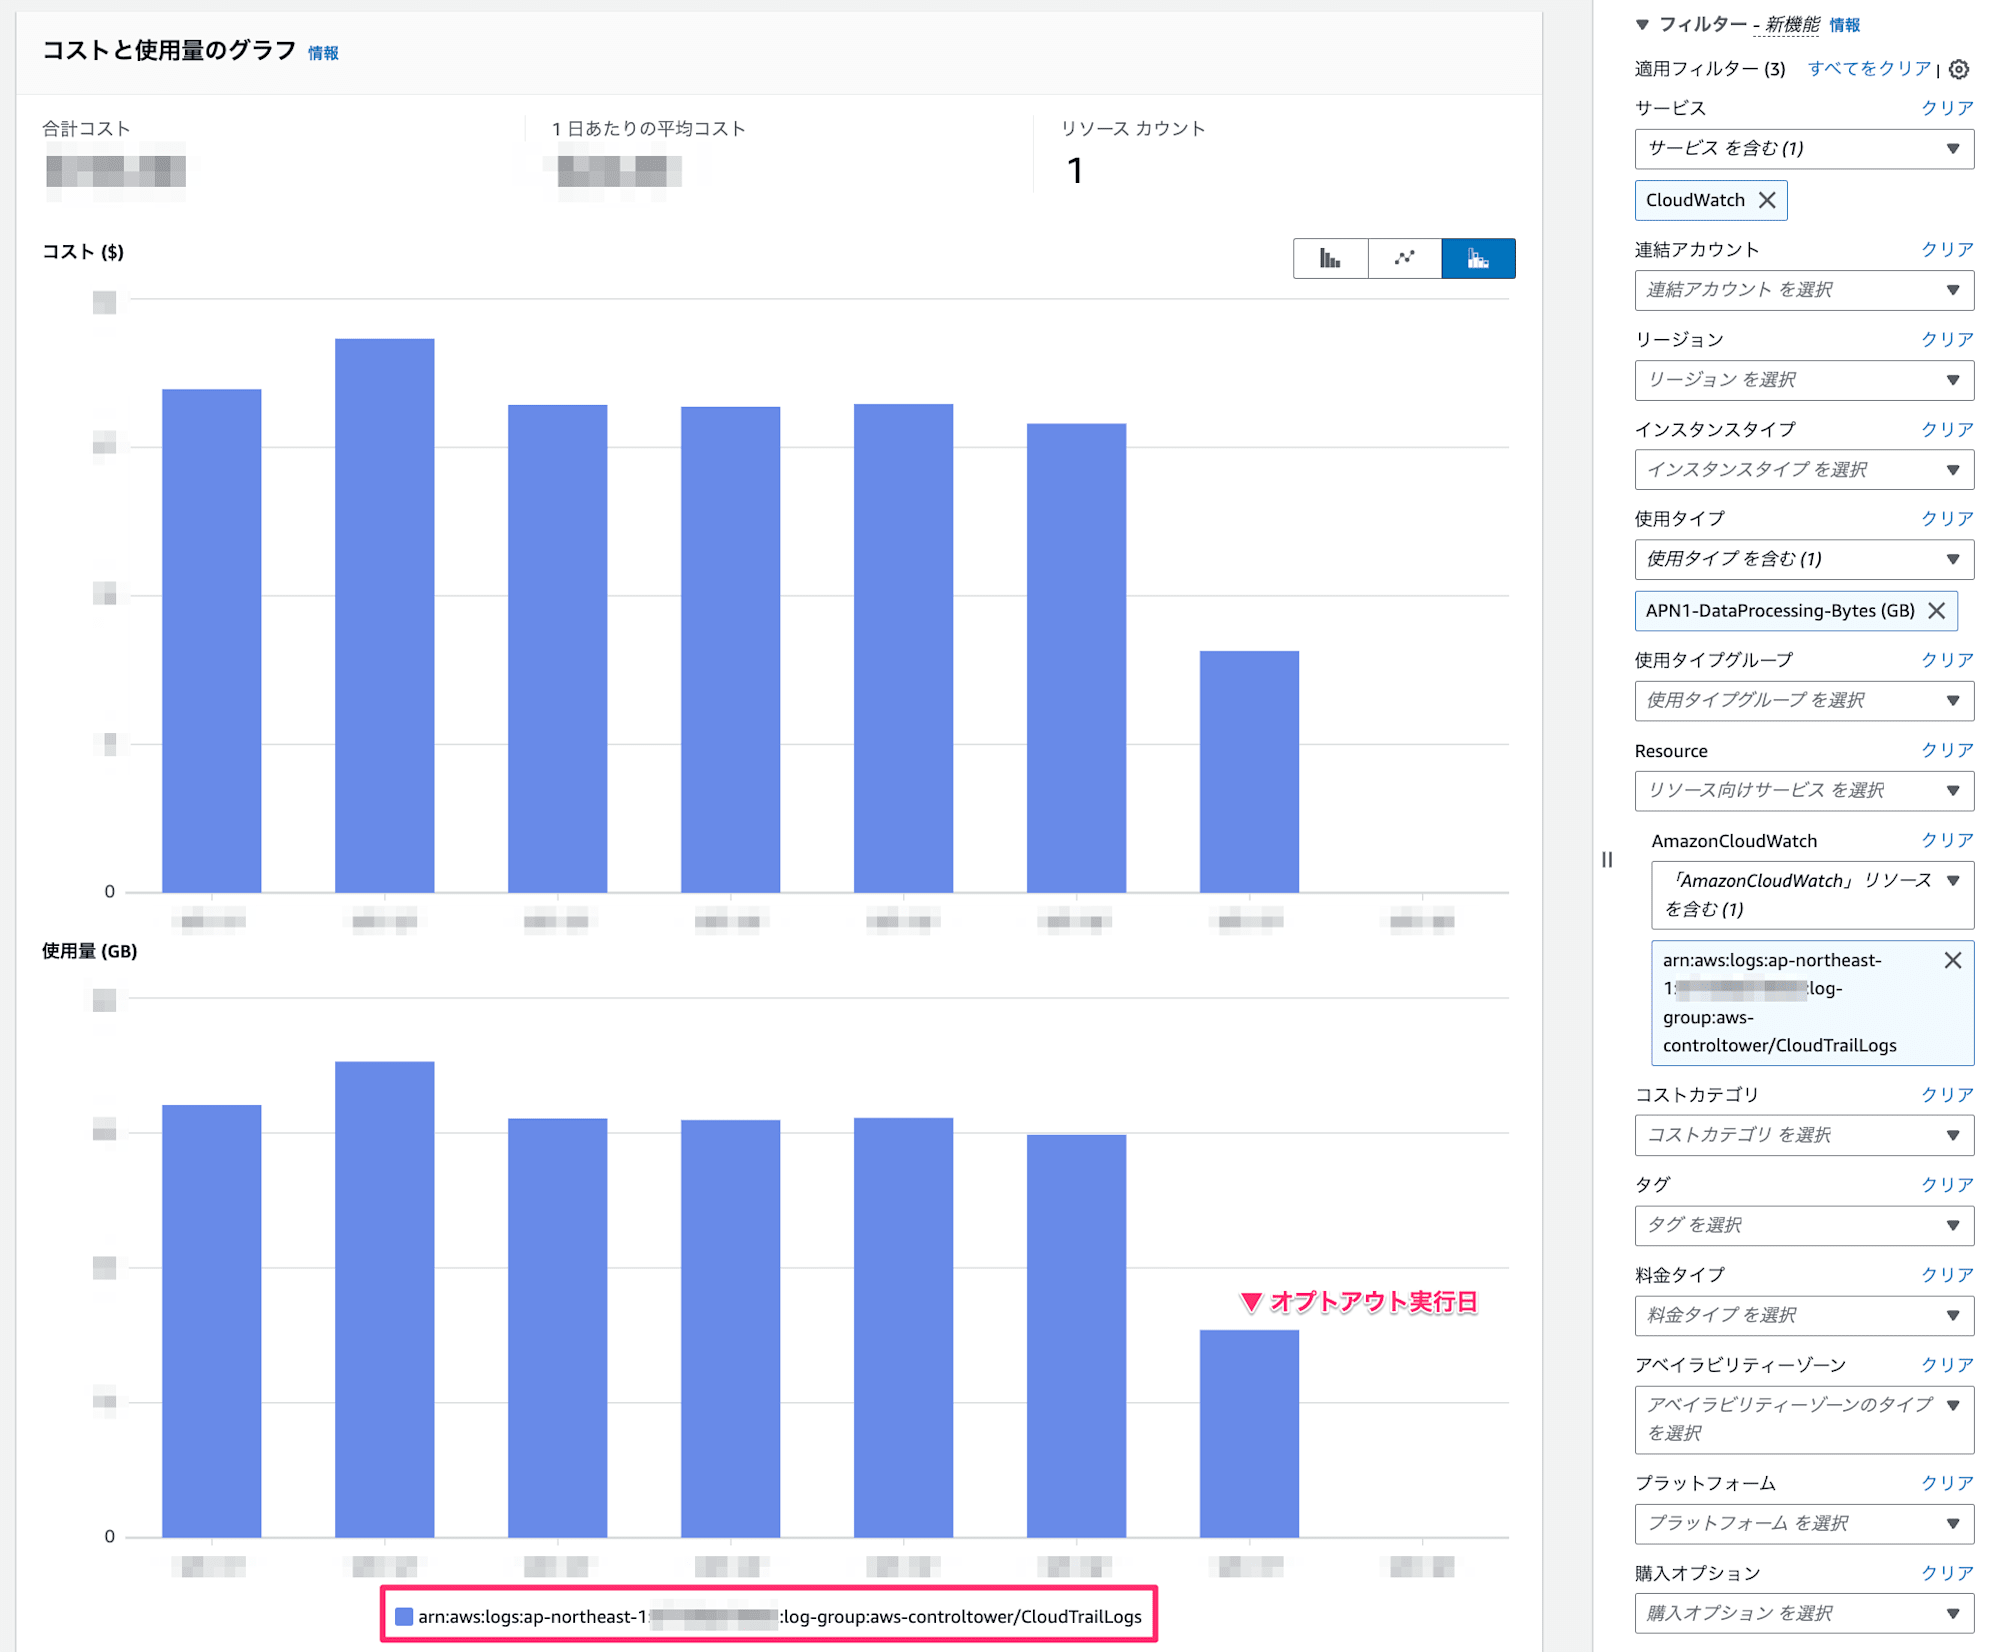Screen dimensions: 2000x1652
Task: Switch to bar chart view
Action: (x=1330, y=259)
